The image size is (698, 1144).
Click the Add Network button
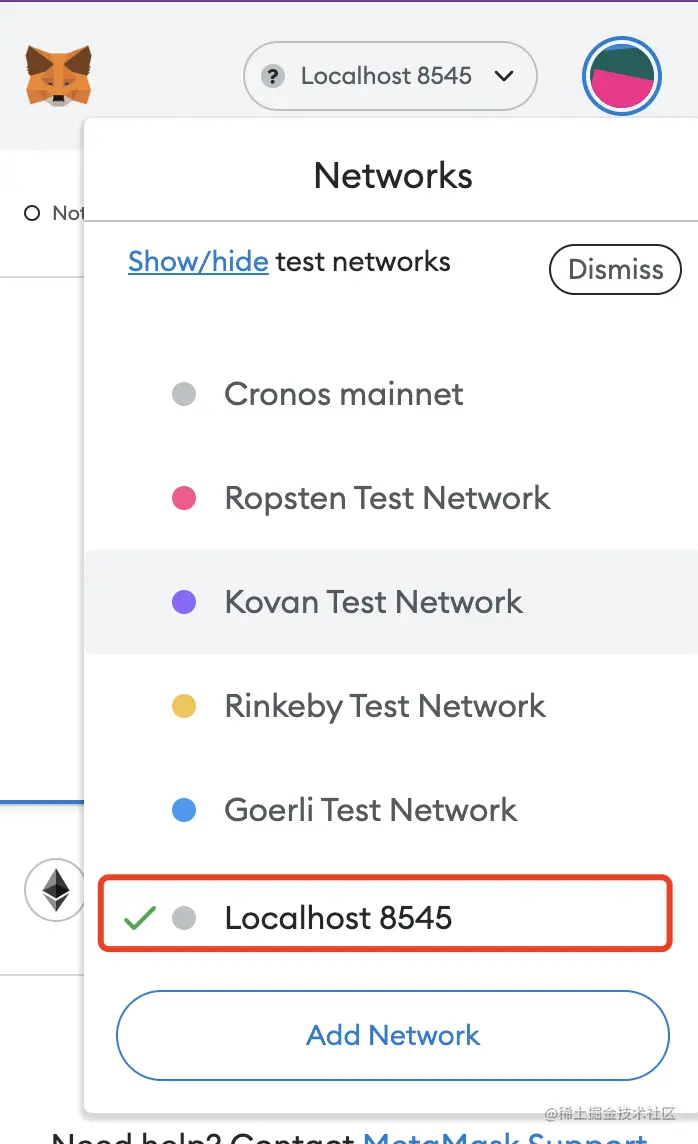pyautogui.click(x=392, y=1035)
